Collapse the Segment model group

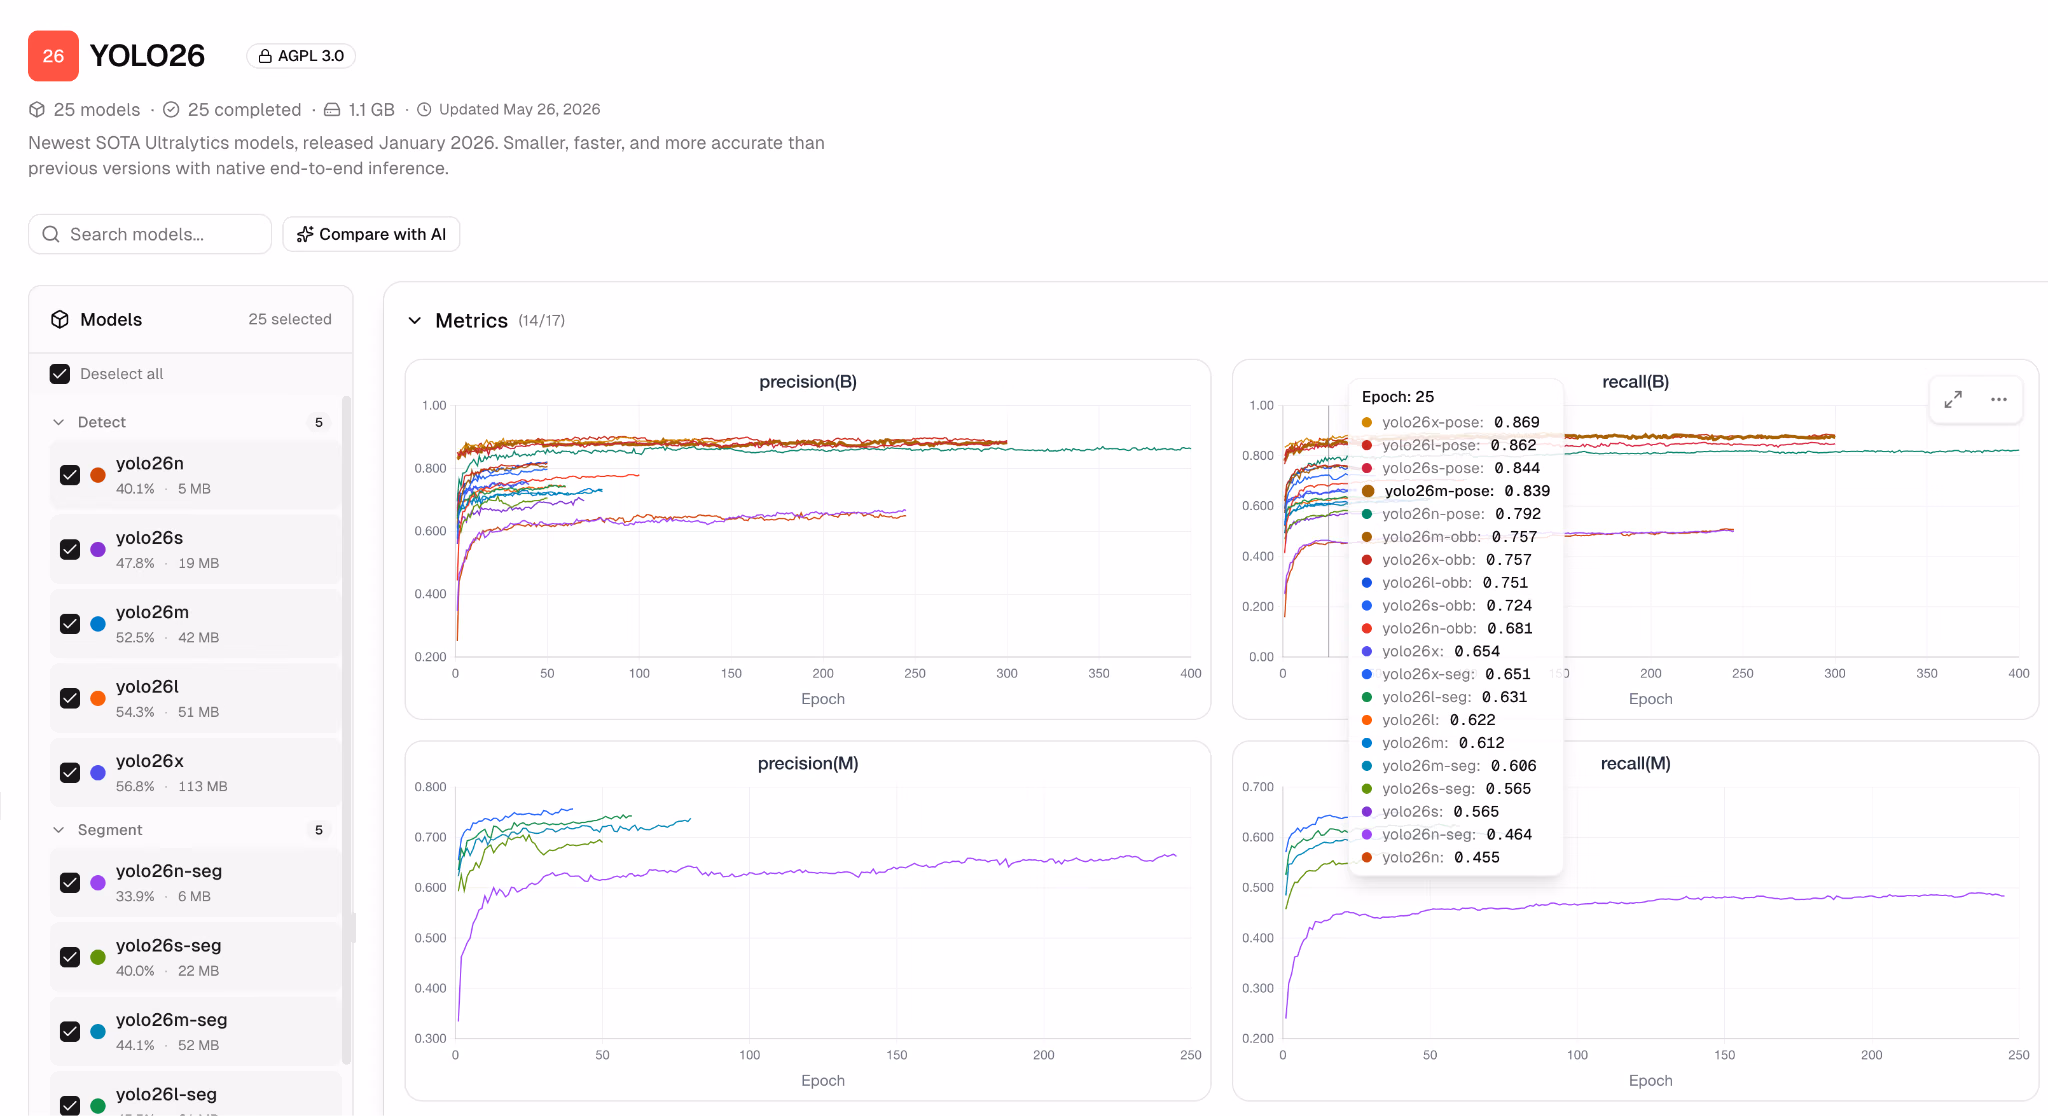tap(58, 830)
